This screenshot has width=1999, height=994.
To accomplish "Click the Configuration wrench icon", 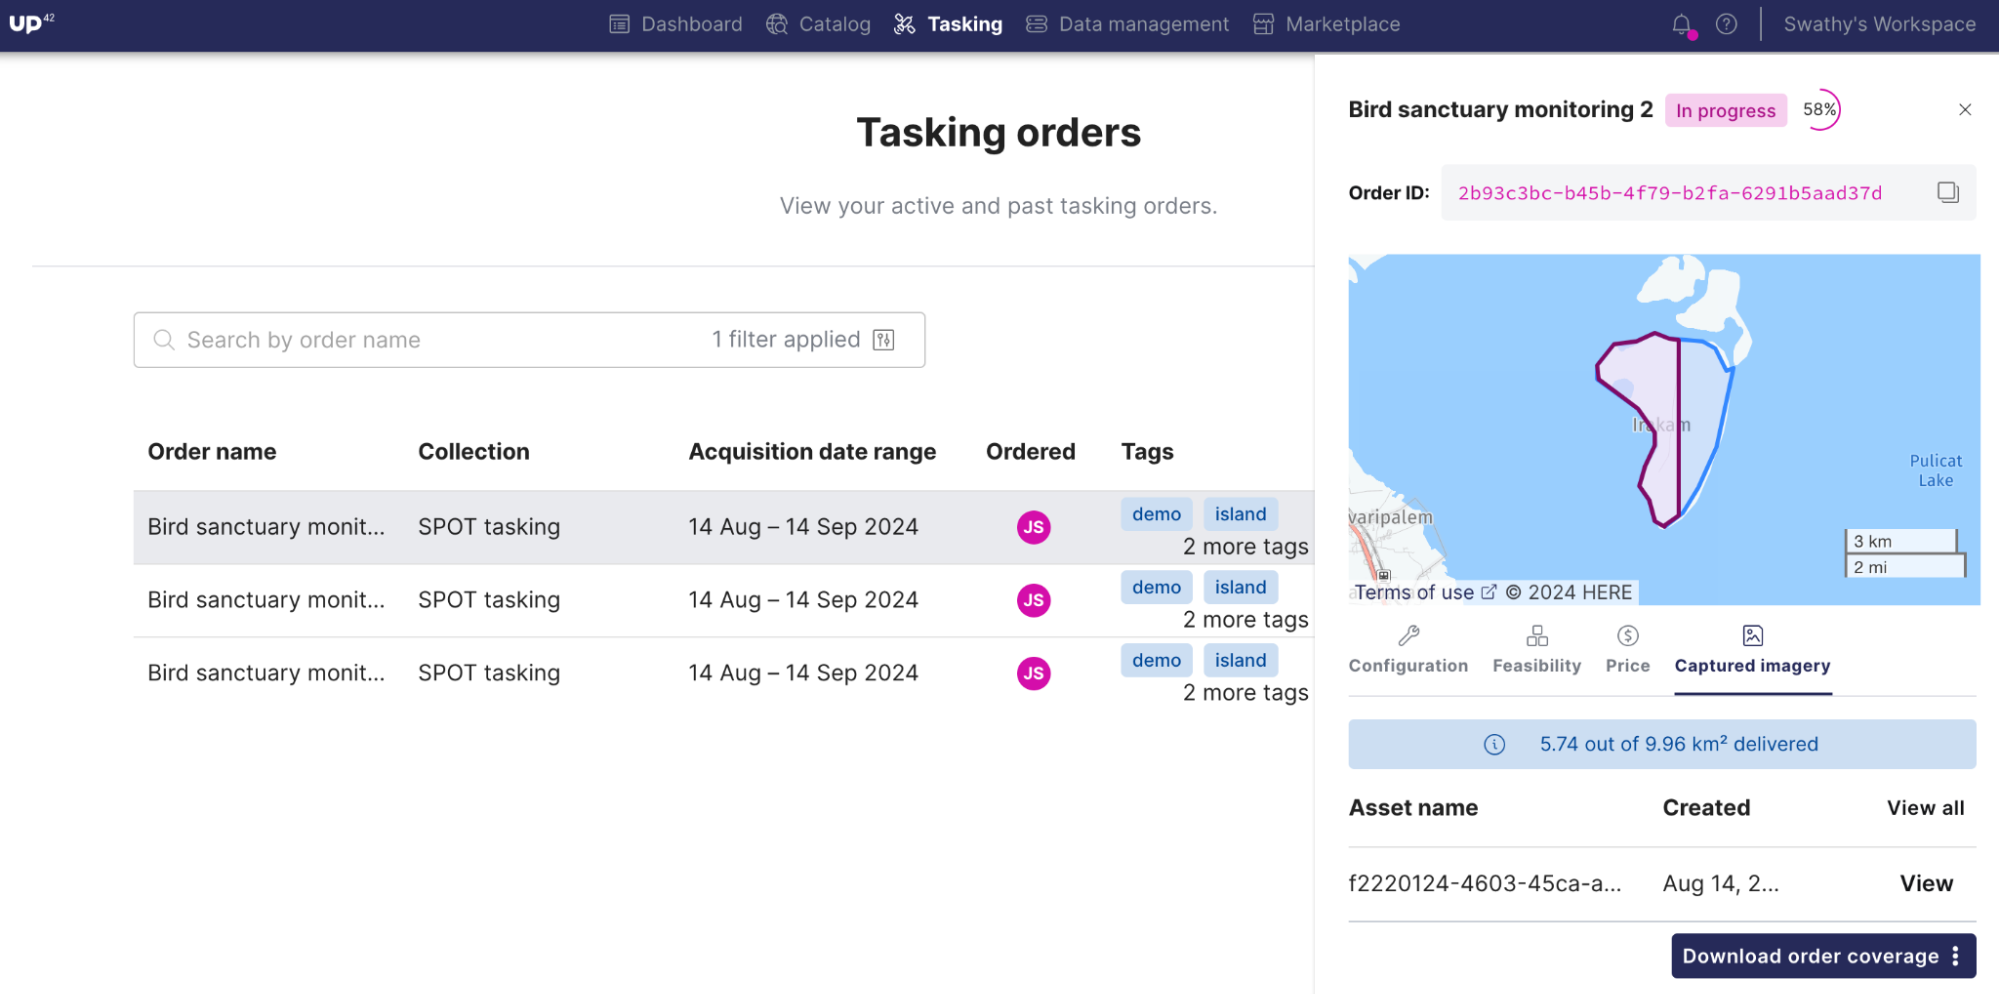I will point(1408,635).
